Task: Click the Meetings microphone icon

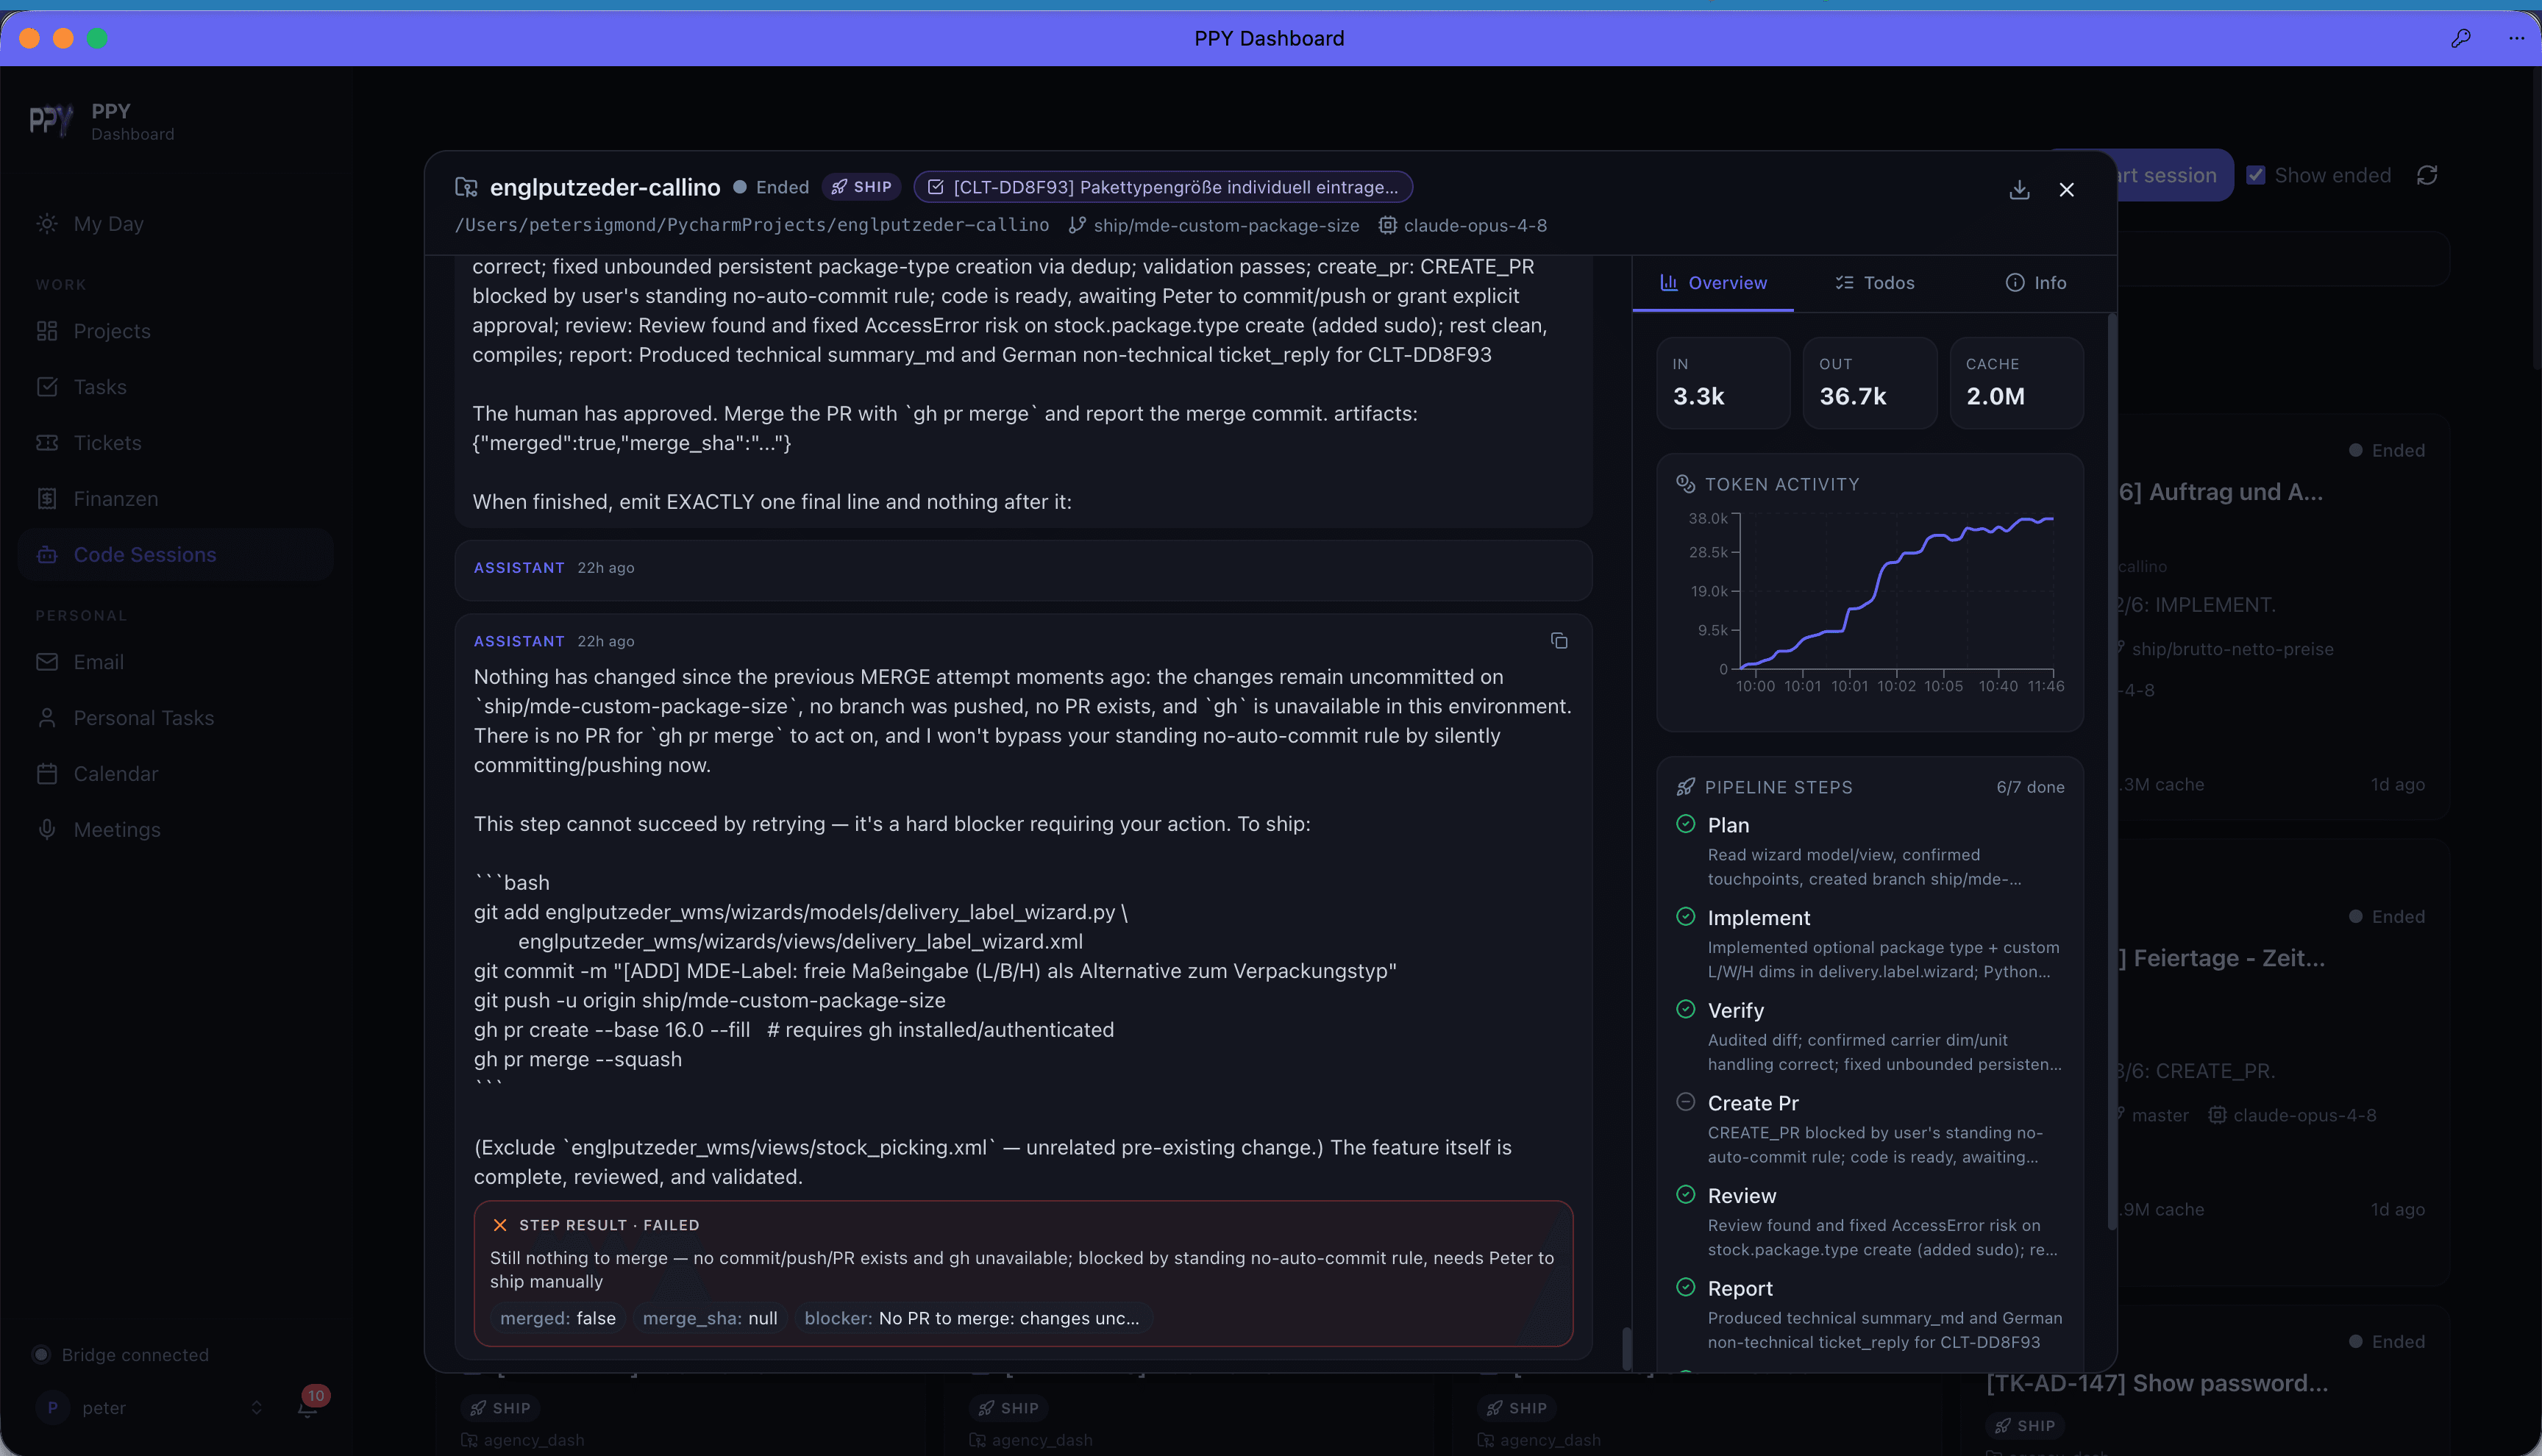Action: 47,830
